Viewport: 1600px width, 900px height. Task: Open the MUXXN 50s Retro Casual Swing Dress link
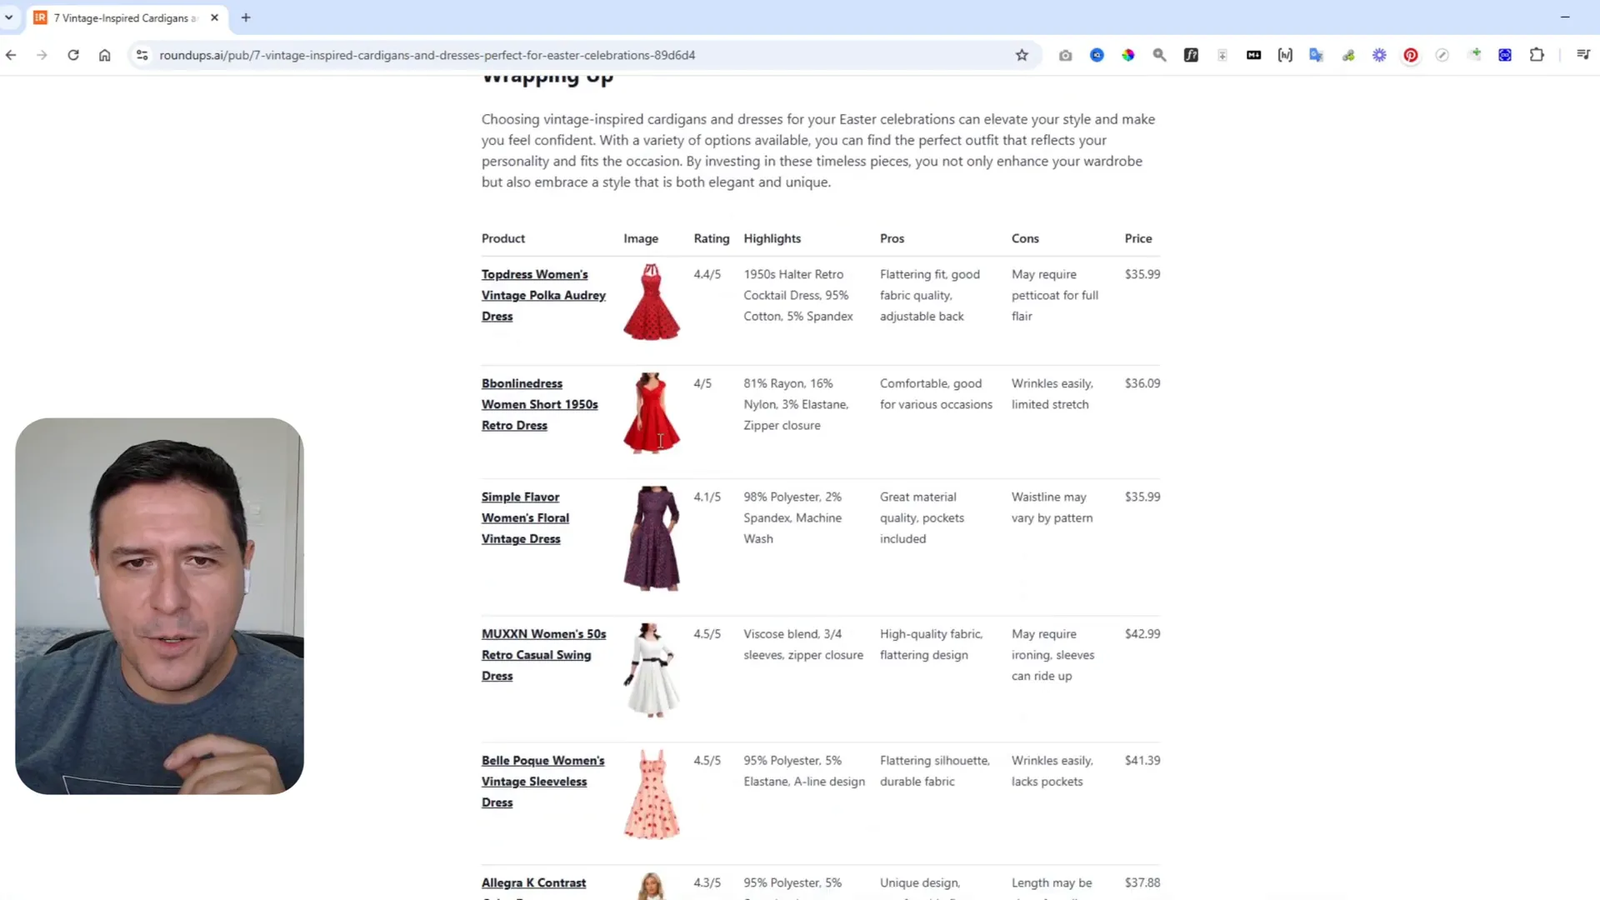pos(543,654)
